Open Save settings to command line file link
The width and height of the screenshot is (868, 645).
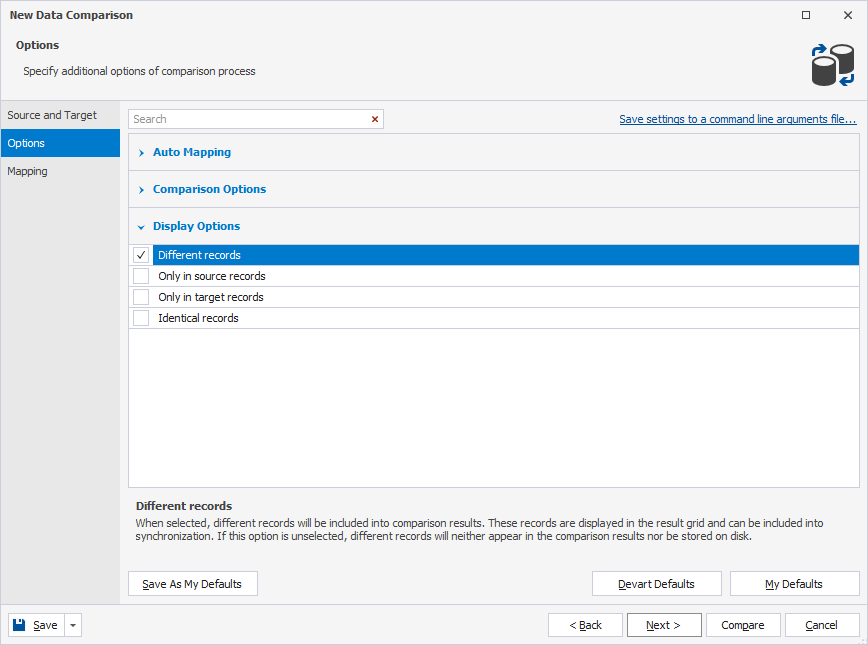pyautogui.click(x=737, y=119)
